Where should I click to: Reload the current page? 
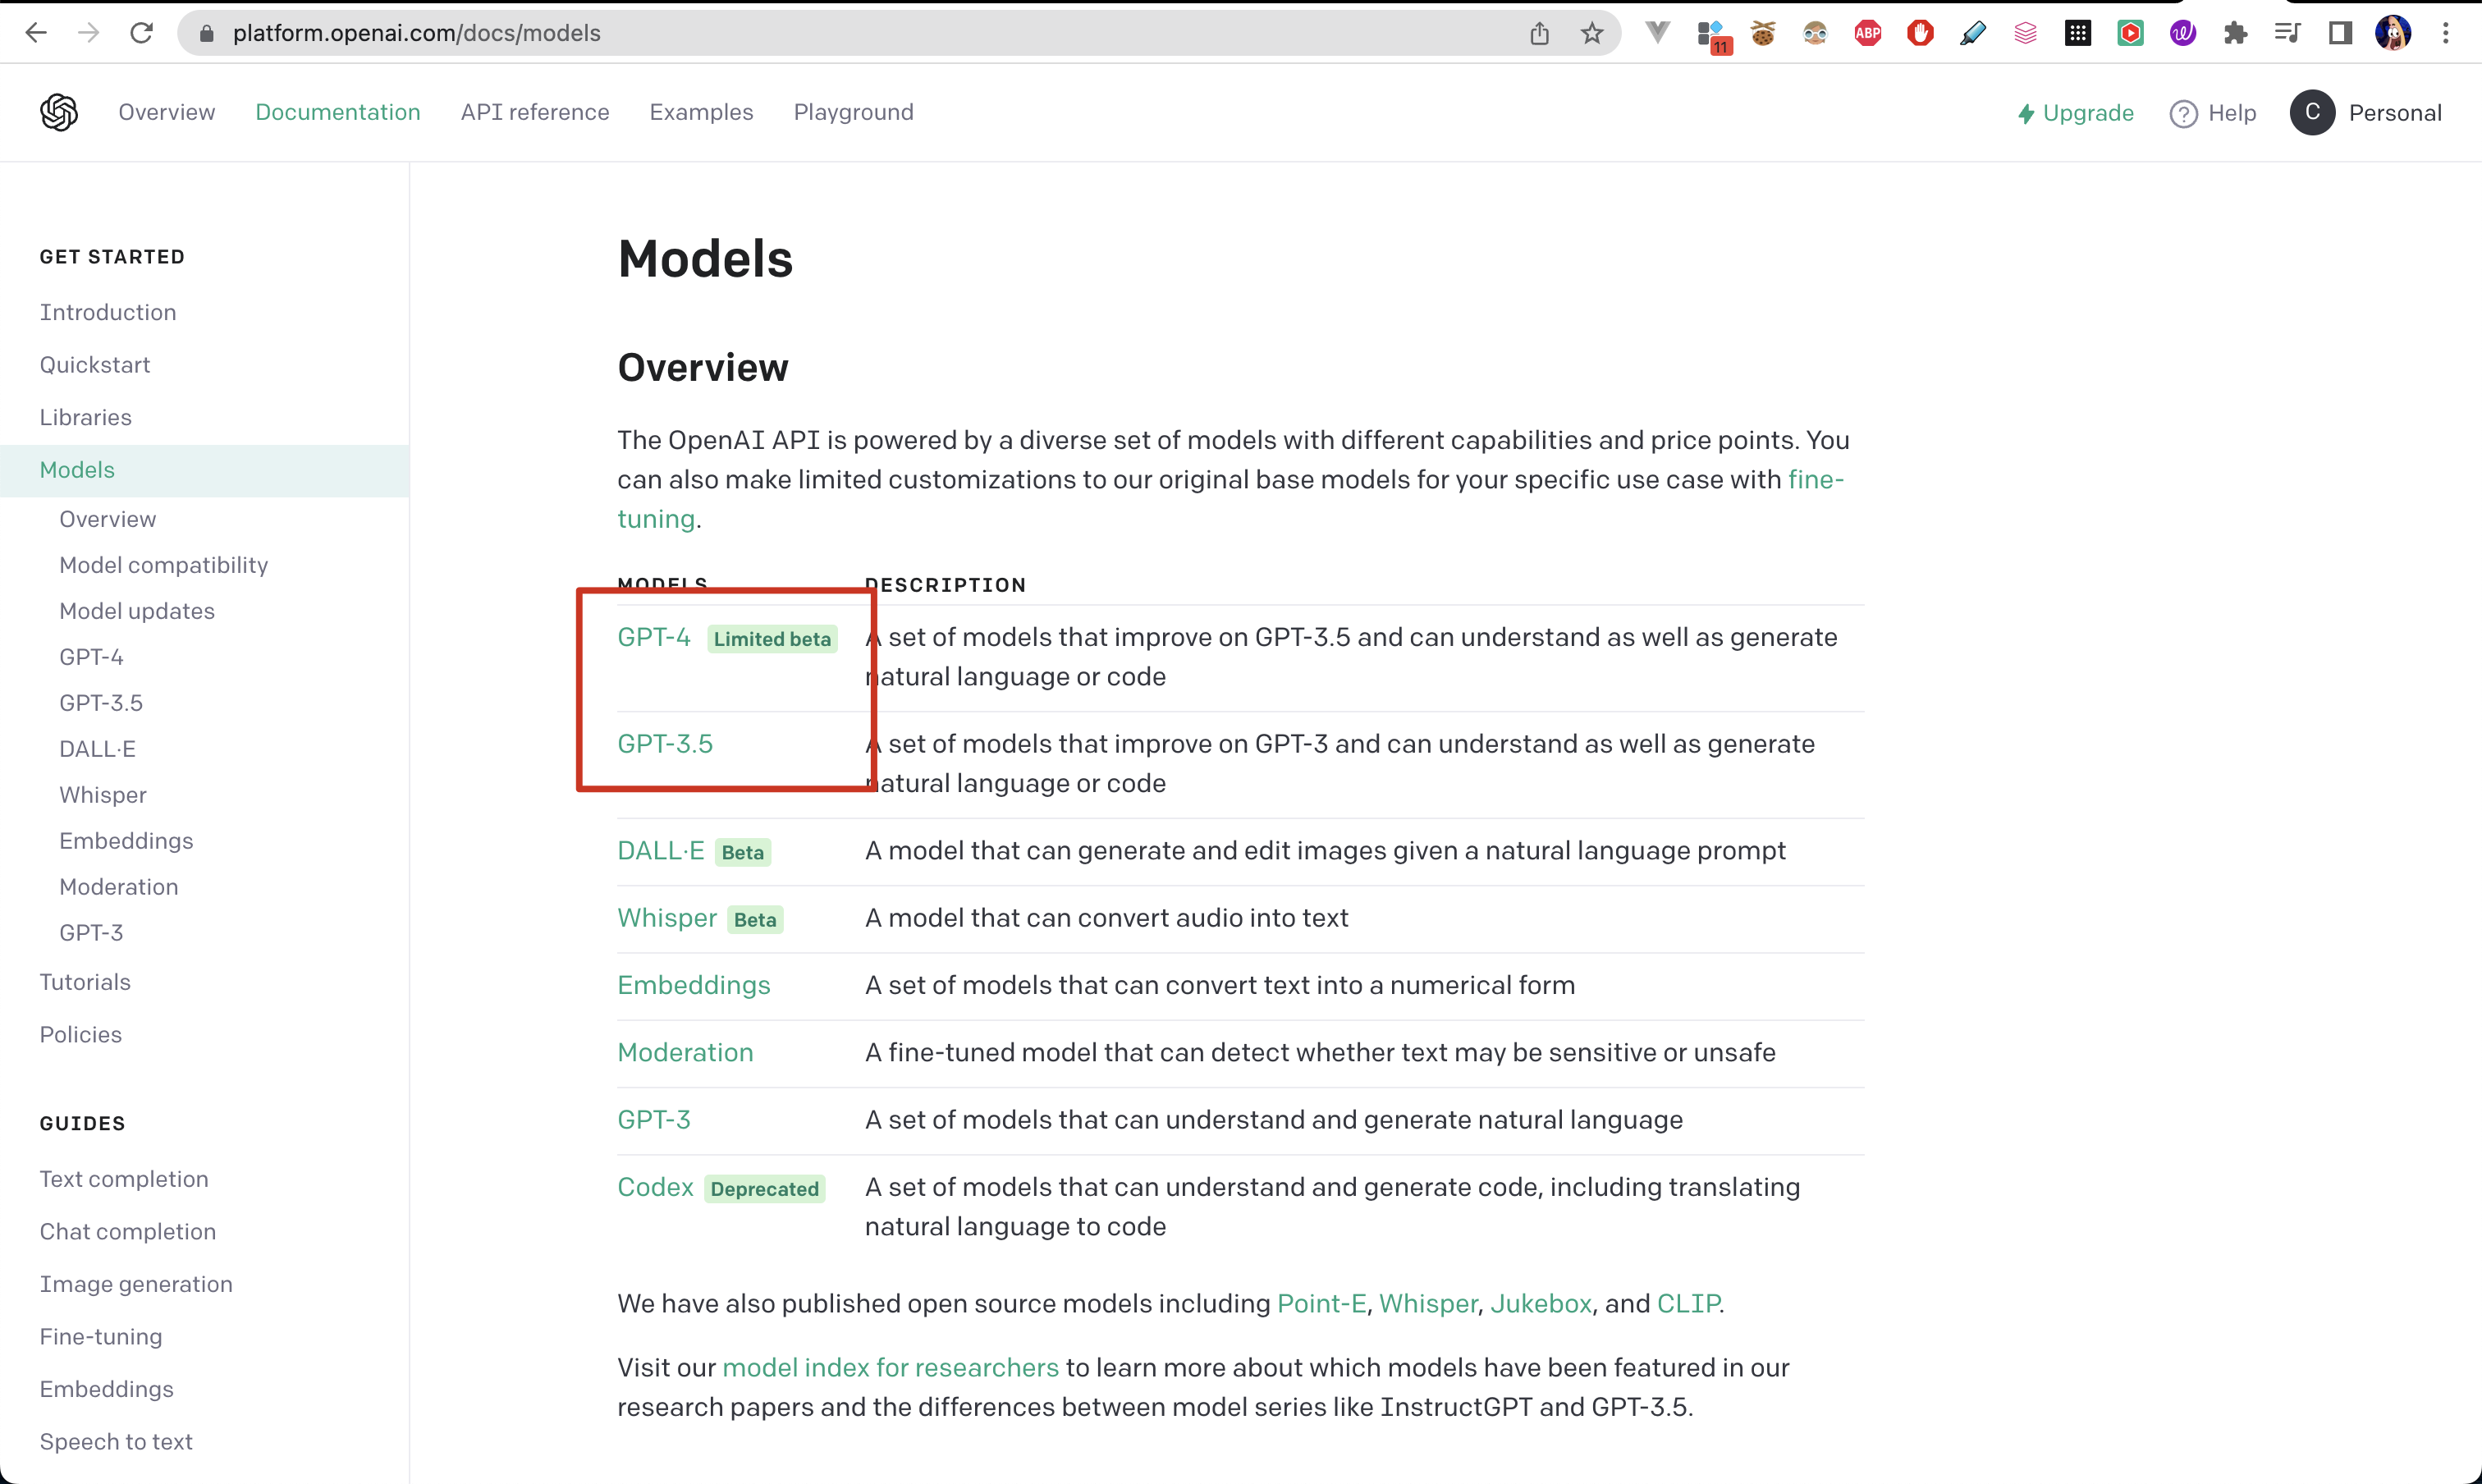pos(141,32)
